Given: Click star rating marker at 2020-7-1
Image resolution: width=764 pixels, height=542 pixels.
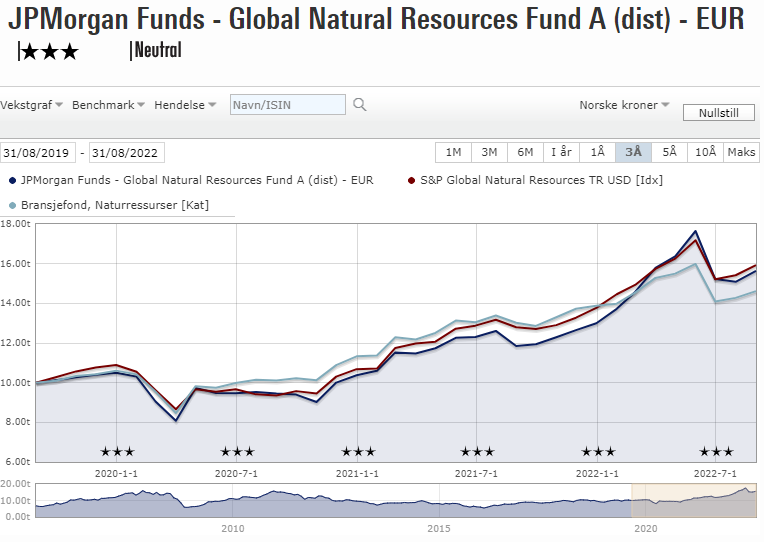Looking at the screenshot, I should 237,452.
